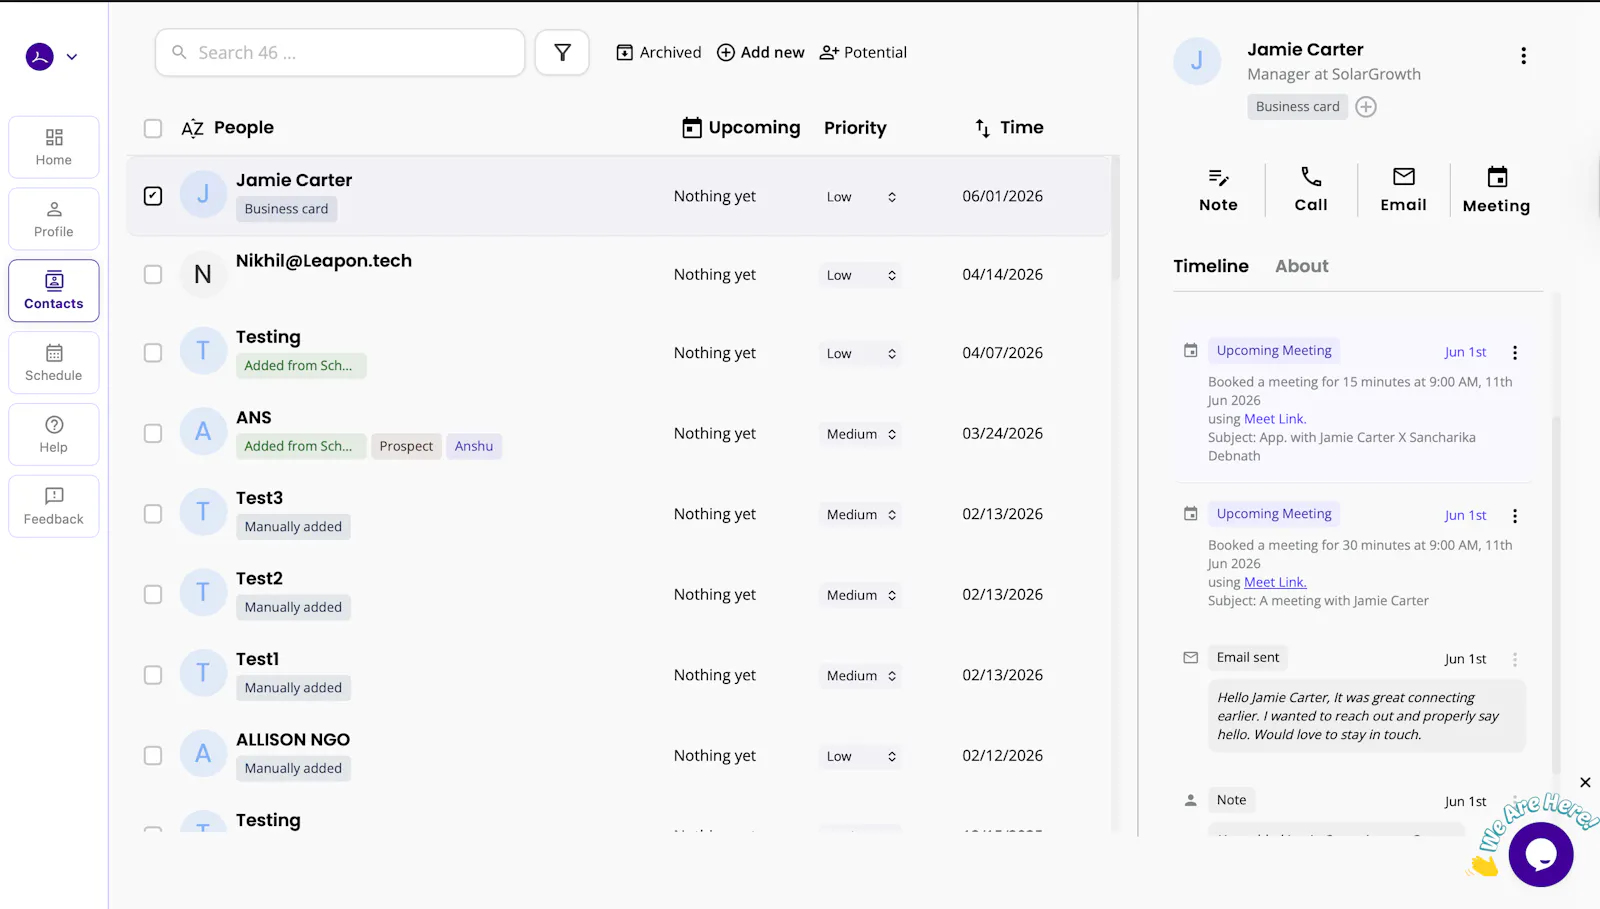Click the Priority column header
1600x909 pixels.
[x=855, y=128]
